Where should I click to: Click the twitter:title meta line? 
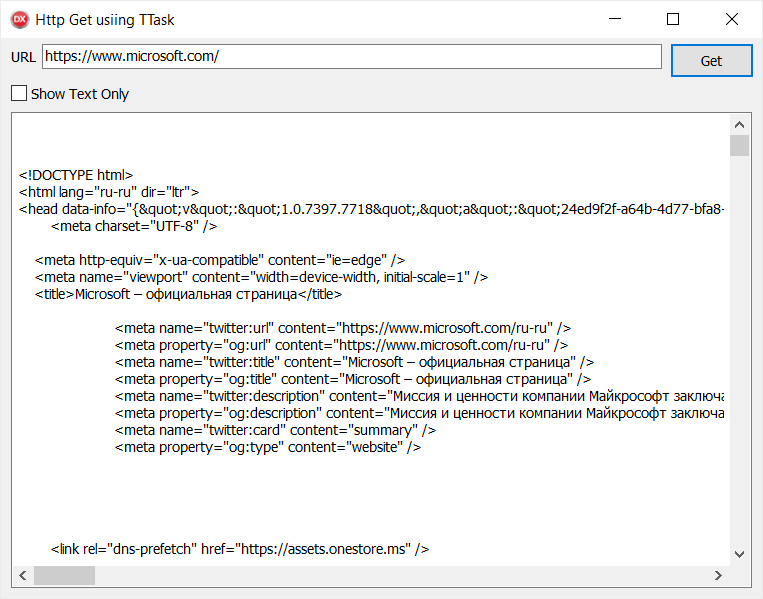pos(354,363)
